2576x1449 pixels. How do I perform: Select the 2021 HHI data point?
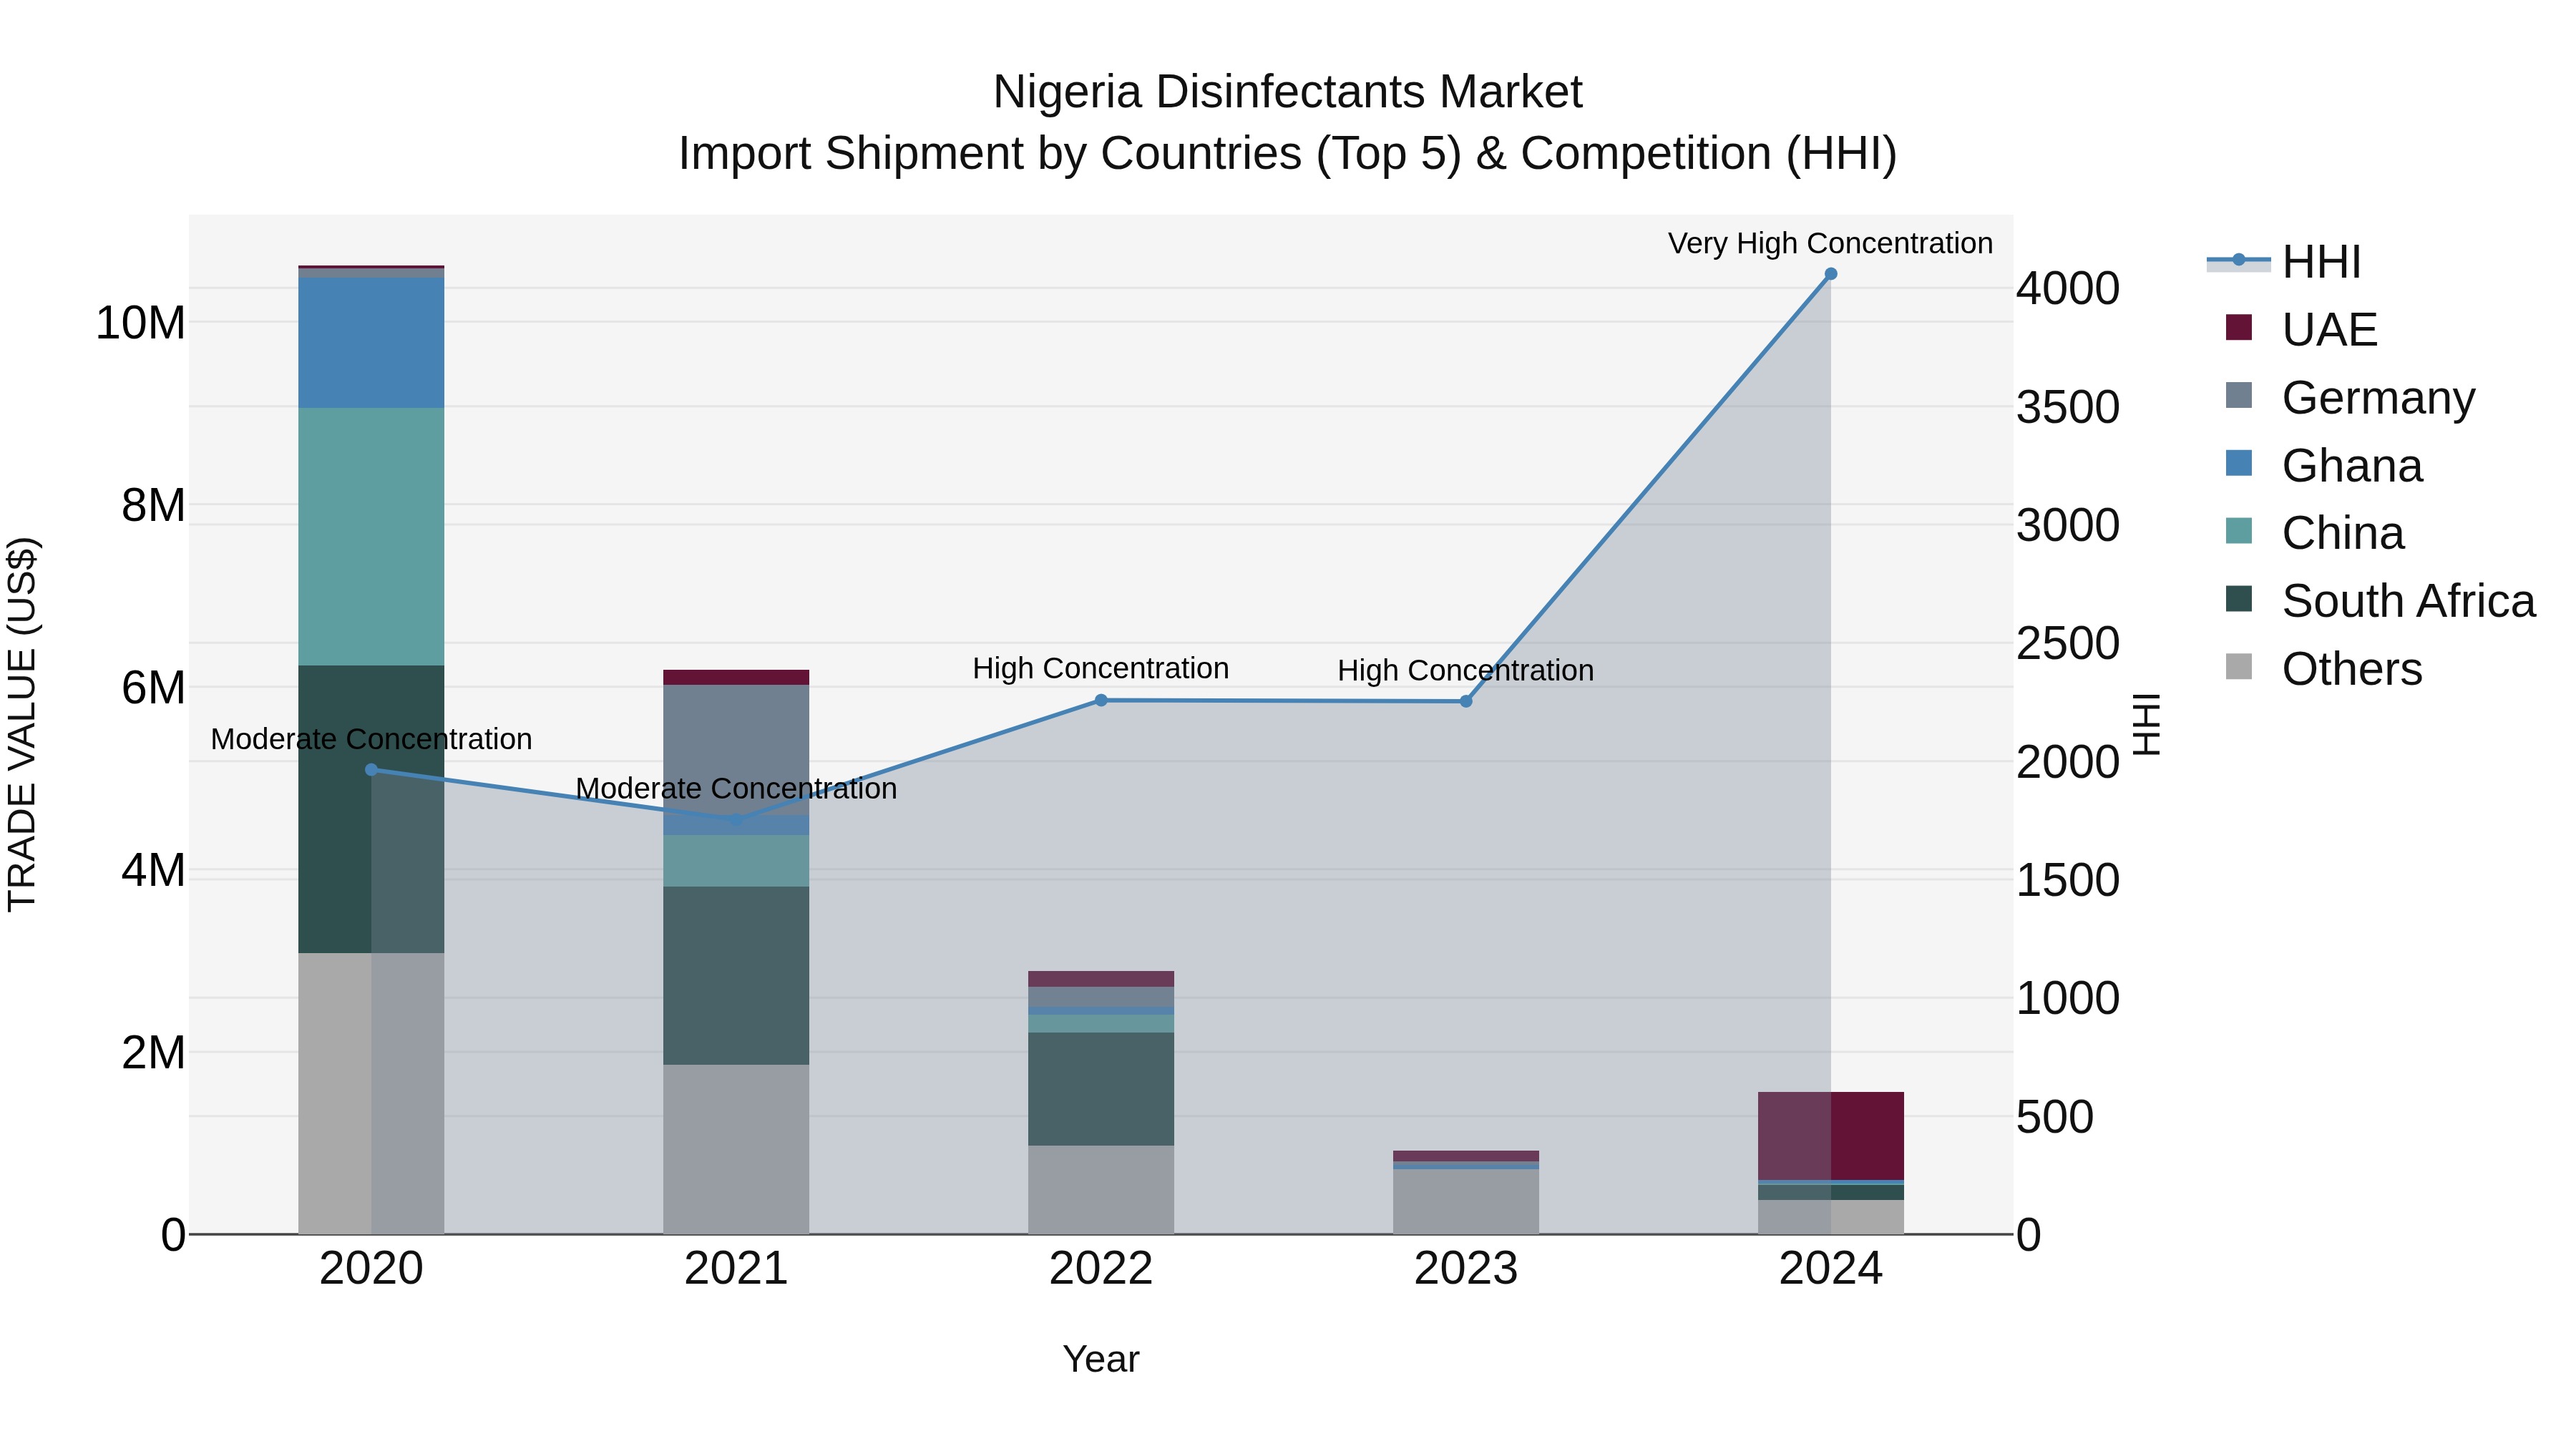[736, 820]
